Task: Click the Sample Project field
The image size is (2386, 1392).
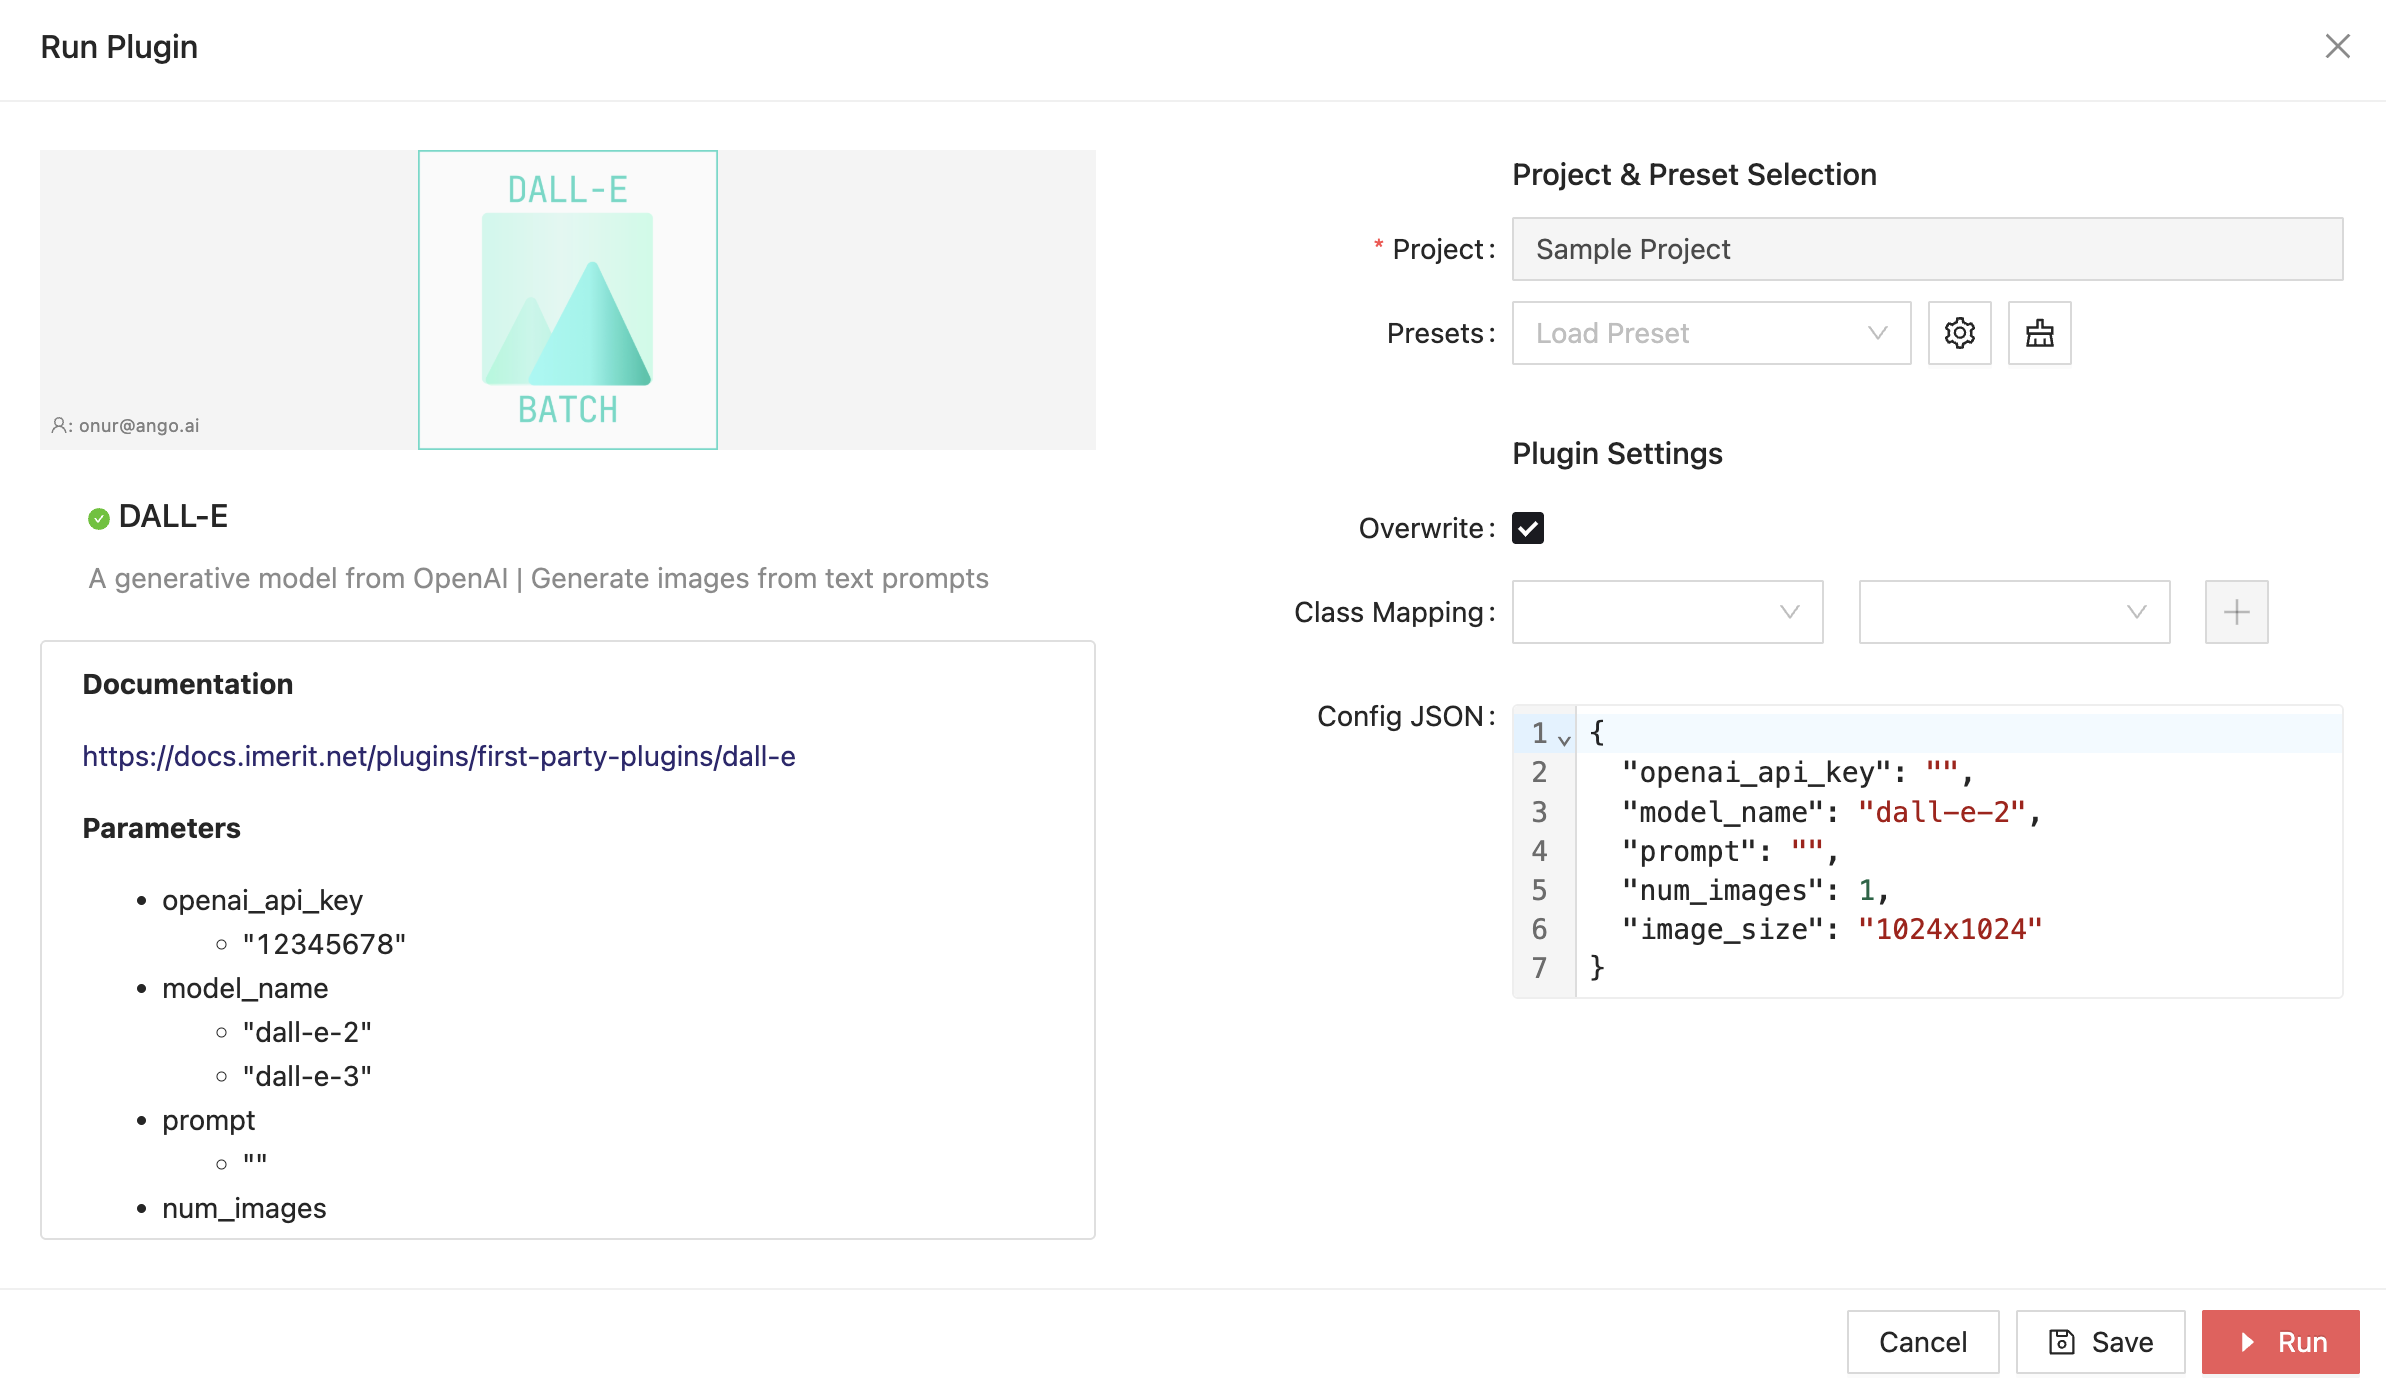Action: pos(1926,249)
